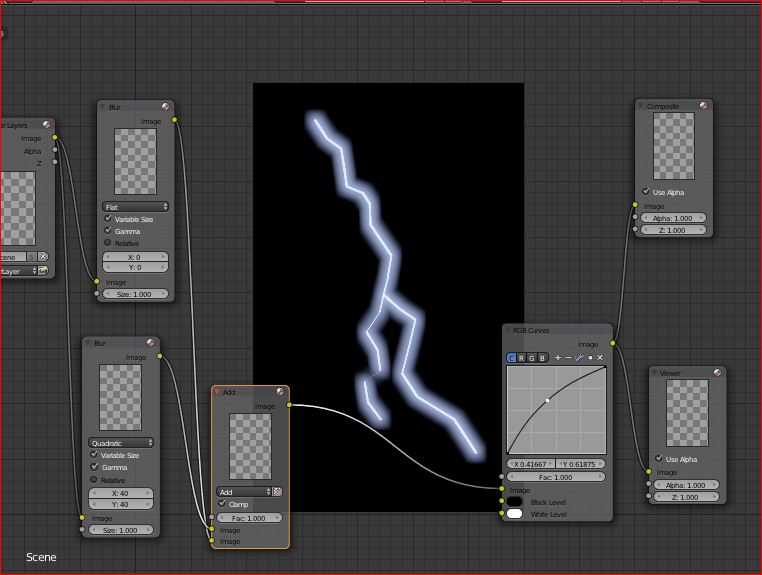Image resolution: width=762 pixels, height=575 pixels.
Task: Toggle preview sphere on the Flat Blur node
Action: pyautogui.click(x=165, y=106)
